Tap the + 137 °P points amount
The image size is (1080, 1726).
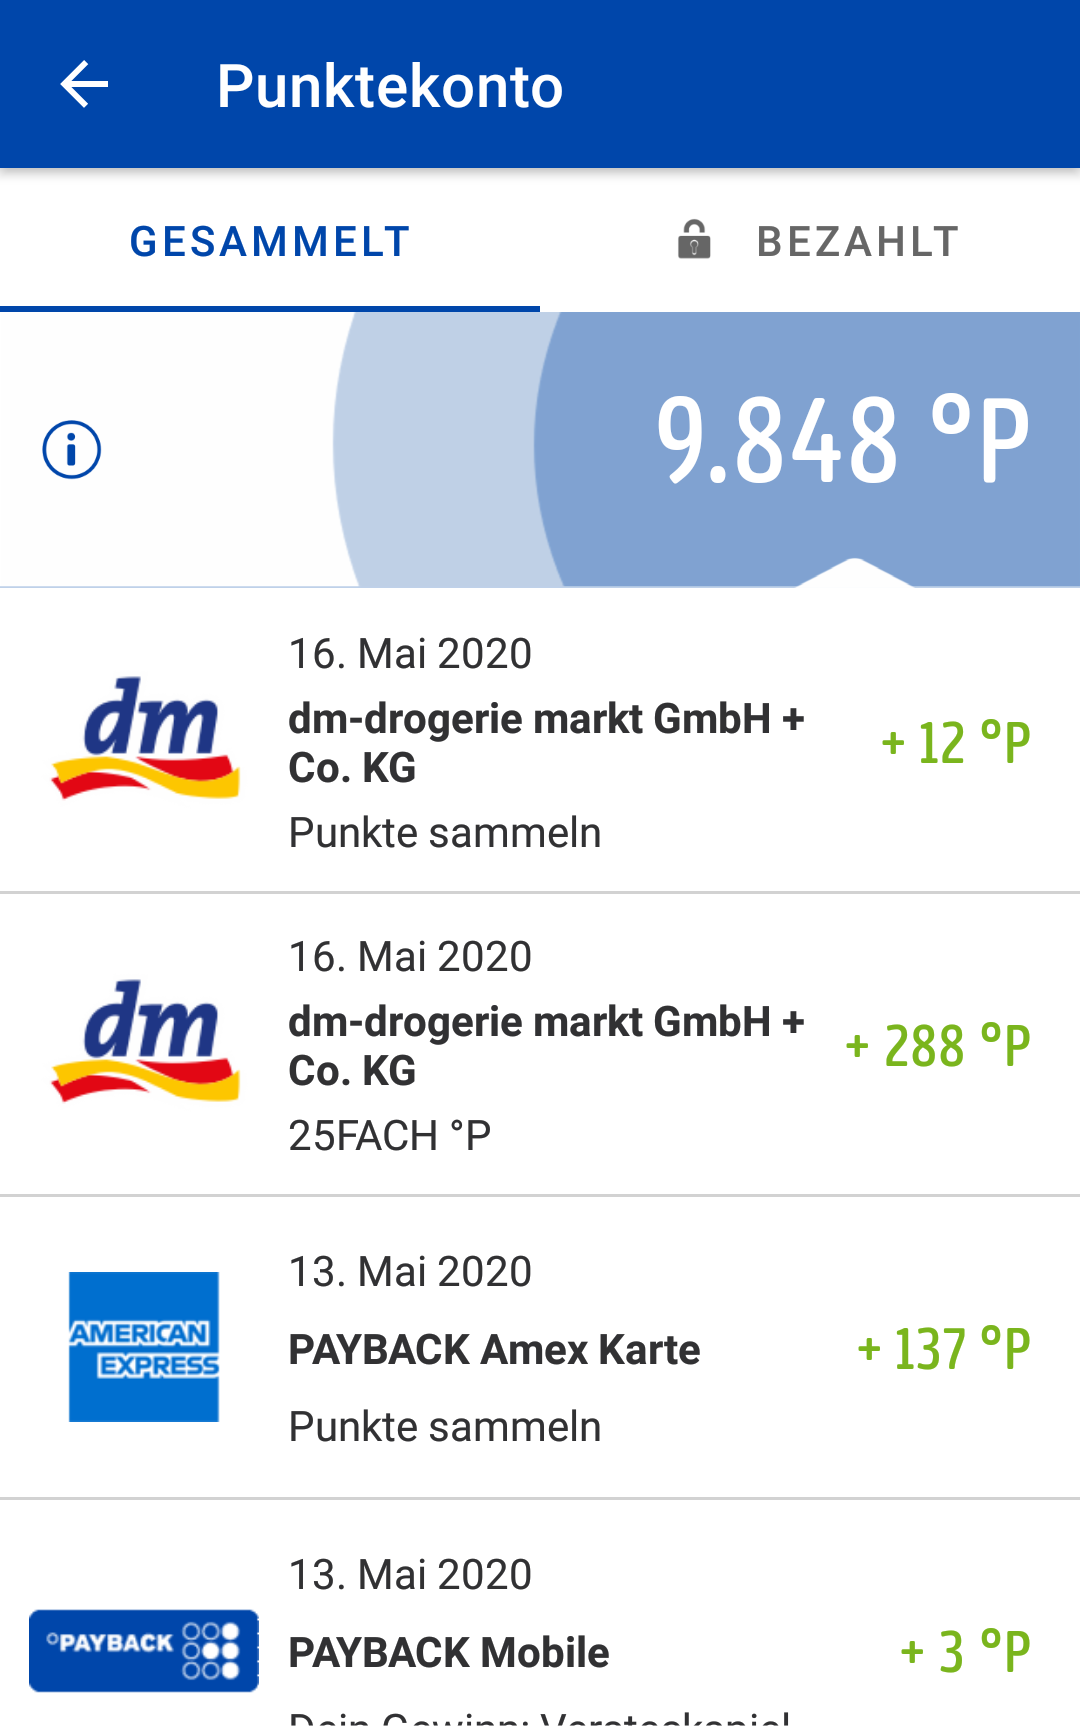[944, 1349]
